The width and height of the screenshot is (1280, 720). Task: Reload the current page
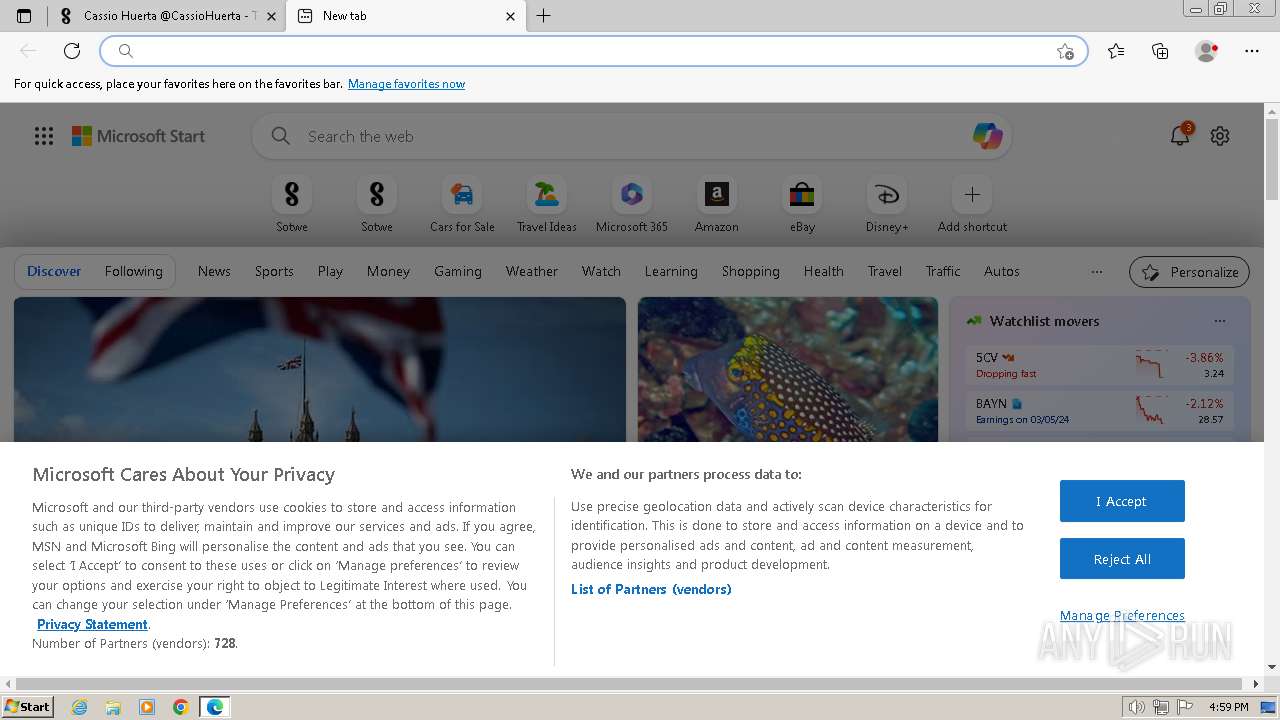pos(72,51)
